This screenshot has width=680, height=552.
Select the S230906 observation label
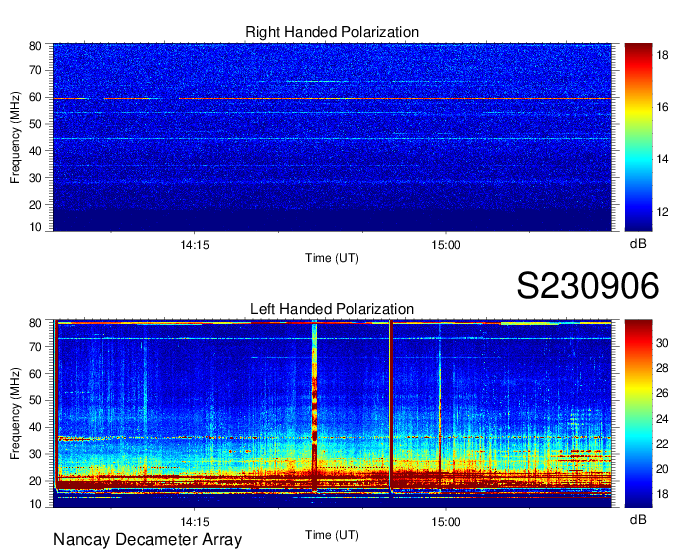(x=588, y=286)
